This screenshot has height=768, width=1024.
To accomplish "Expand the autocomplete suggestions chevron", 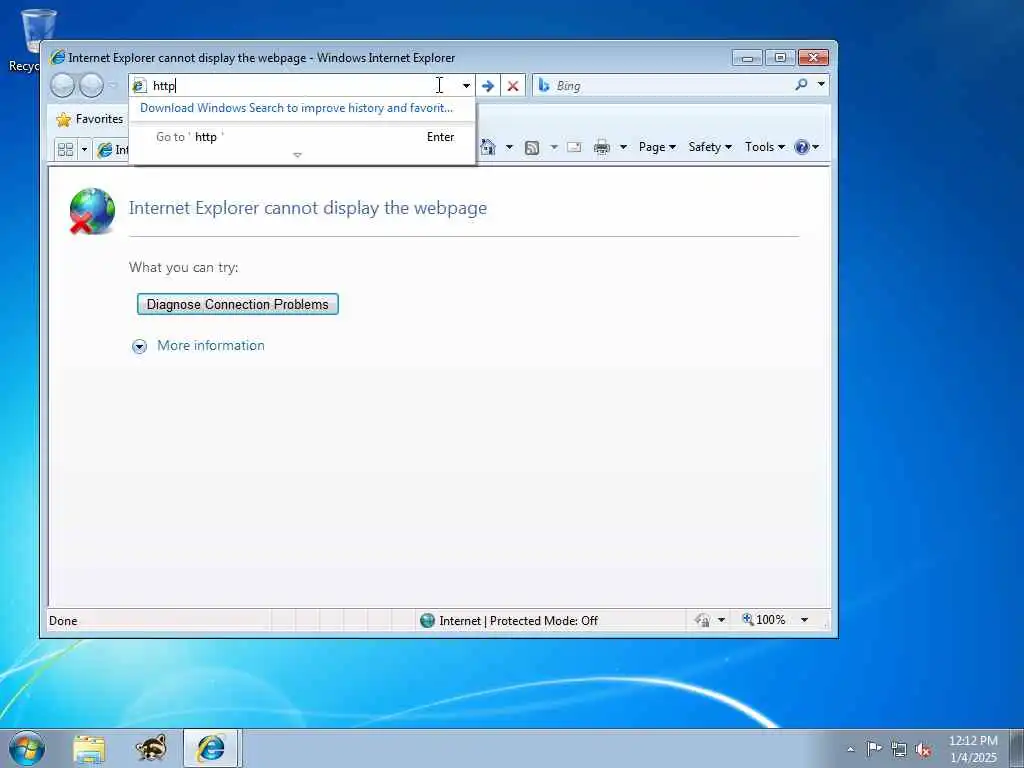I will (297, 155).
